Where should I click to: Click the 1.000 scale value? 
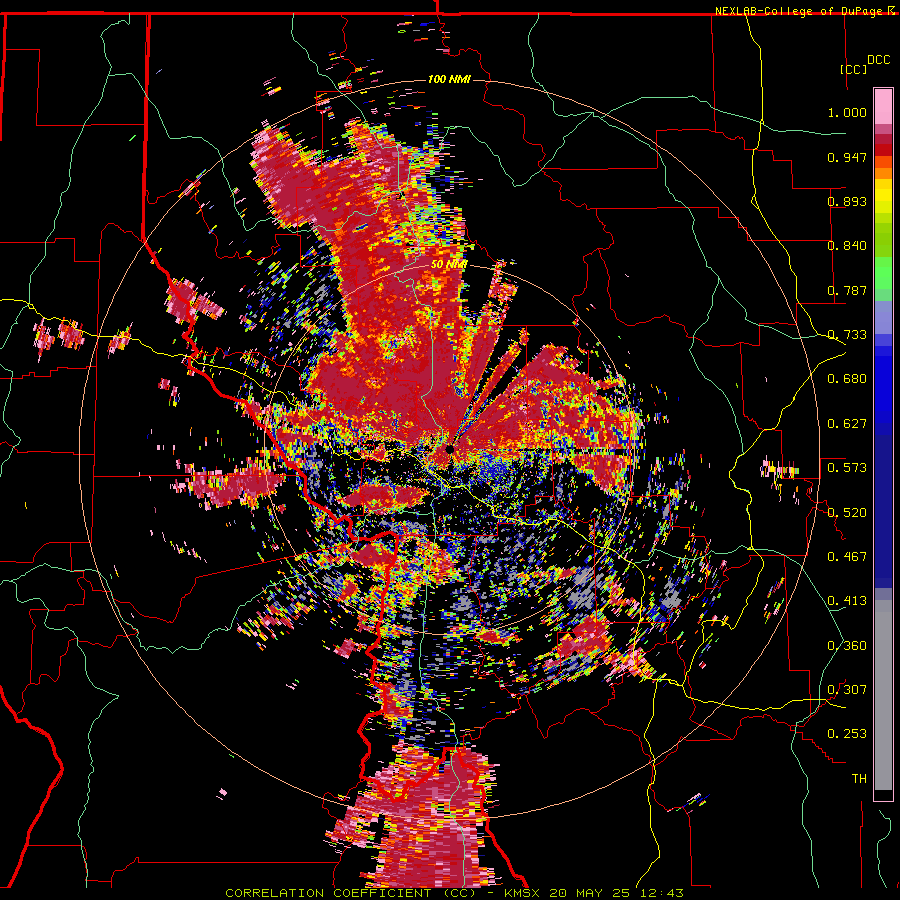point(847,112)
